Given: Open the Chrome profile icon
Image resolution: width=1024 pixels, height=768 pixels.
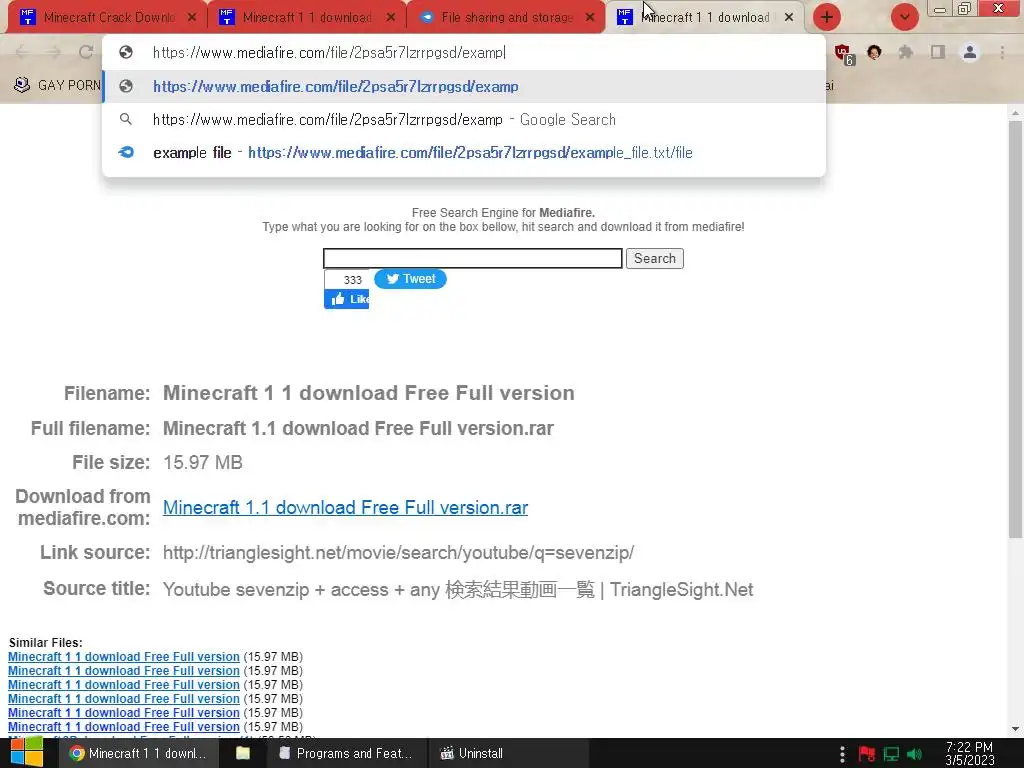Looking at the screenshot, I should [970, 52].
